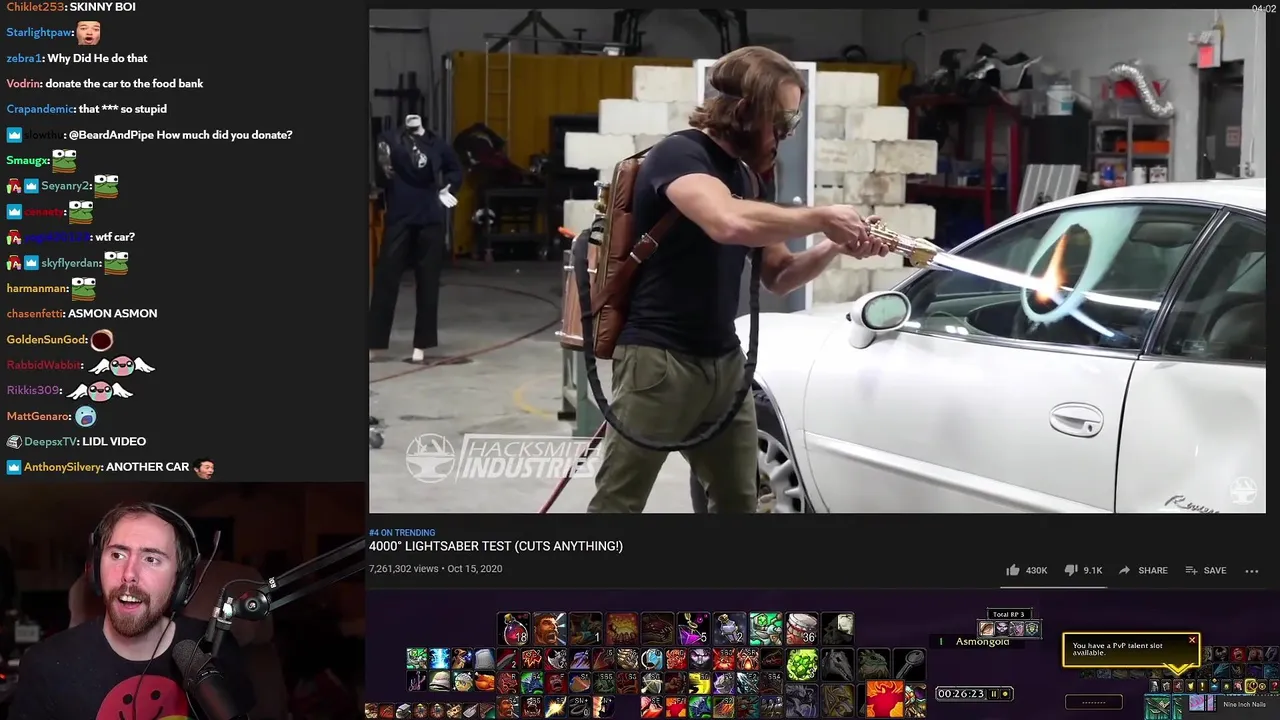Open zebra1's chat username

(24, 58)
